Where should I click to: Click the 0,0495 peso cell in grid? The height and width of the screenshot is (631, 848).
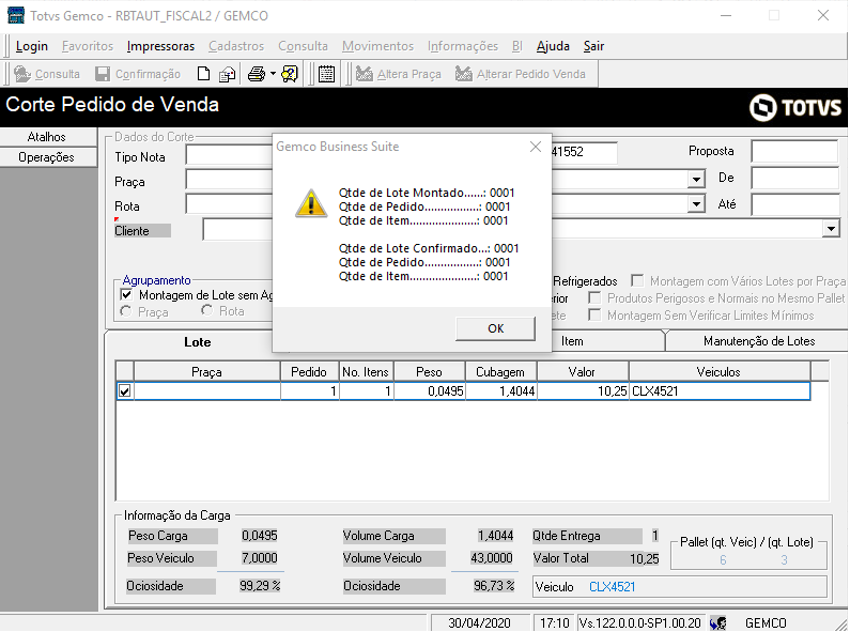pyautogui.click(x=429, y=391)
